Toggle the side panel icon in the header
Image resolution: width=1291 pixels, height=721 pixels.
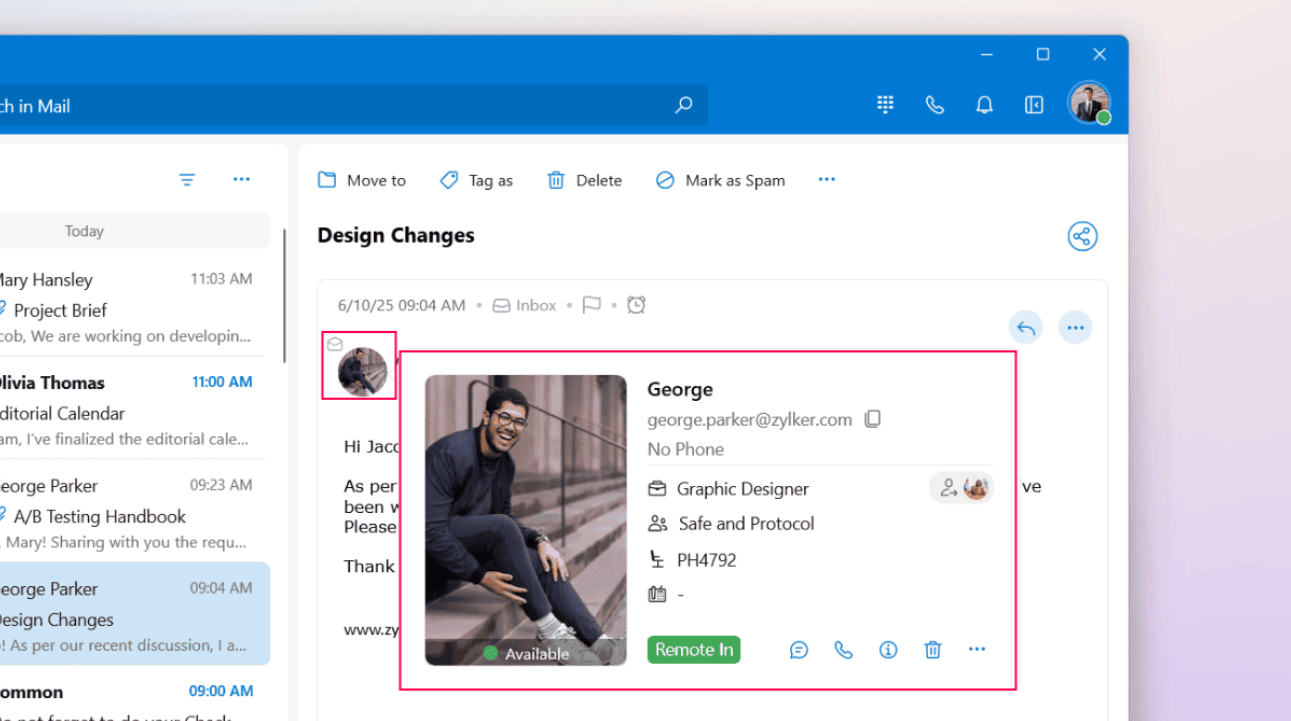pyautogui.click(x=1034, y=105)
